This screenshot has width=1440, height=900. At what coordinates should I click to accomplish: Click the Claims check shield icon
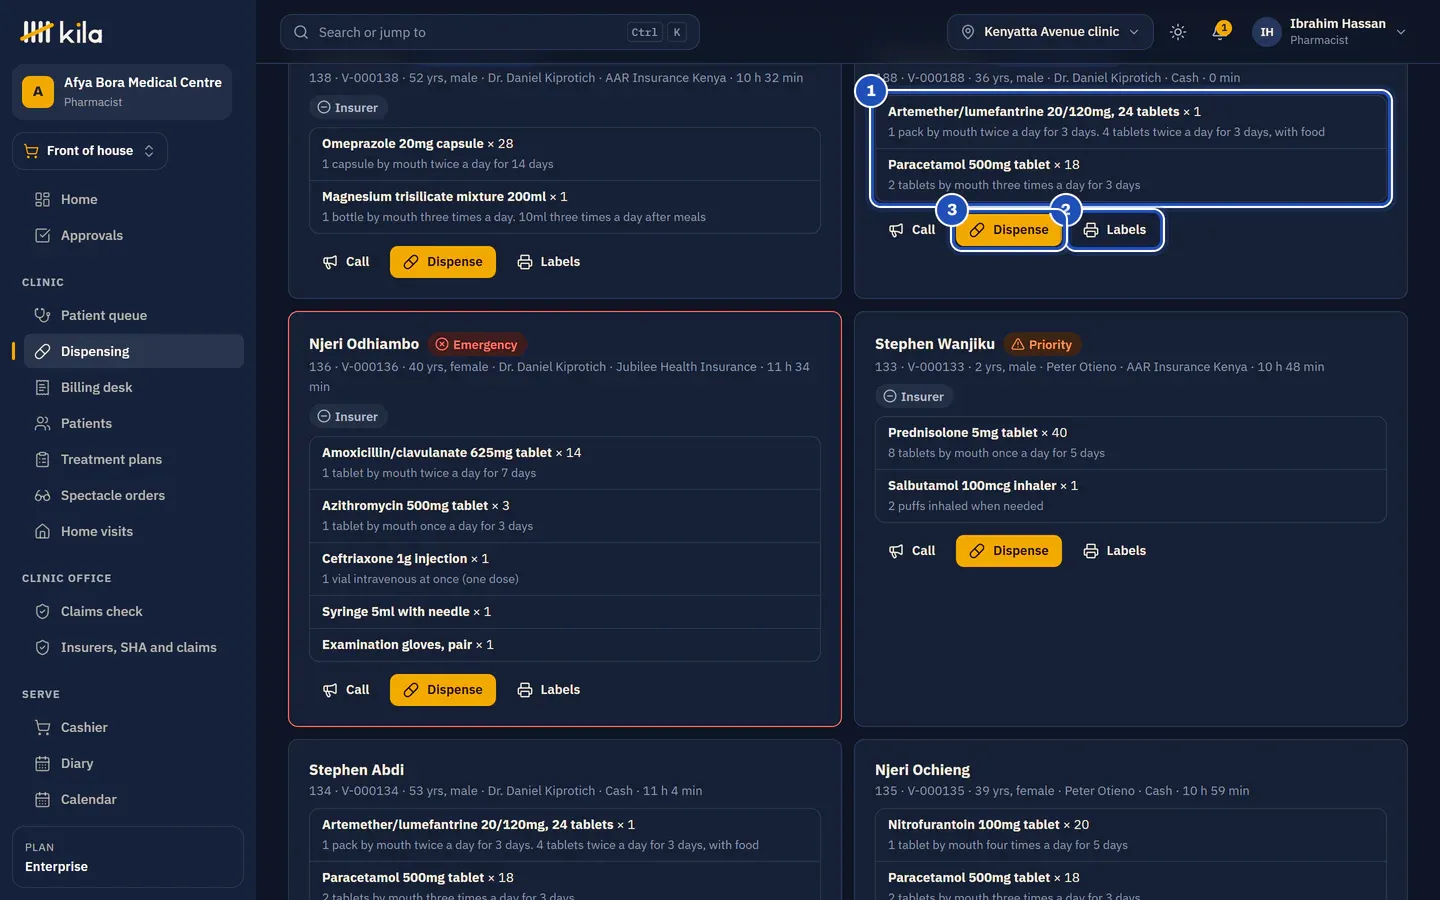pos(42,611)
